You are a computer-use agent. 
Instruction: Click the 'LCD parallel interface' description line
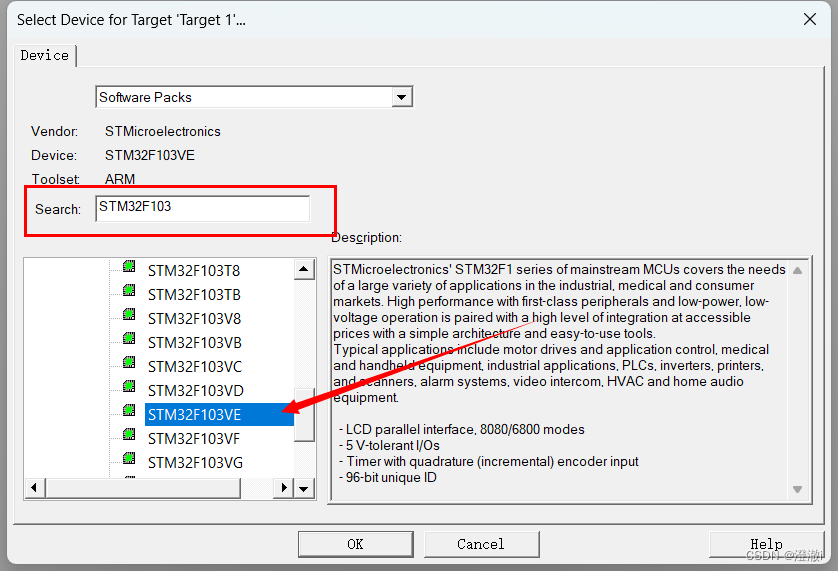click(462, 429)
